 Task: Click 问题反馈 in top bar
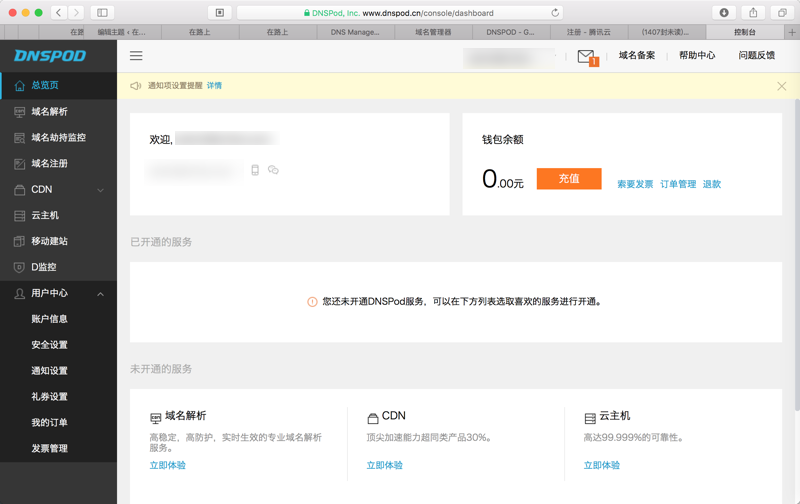[757, 55]
